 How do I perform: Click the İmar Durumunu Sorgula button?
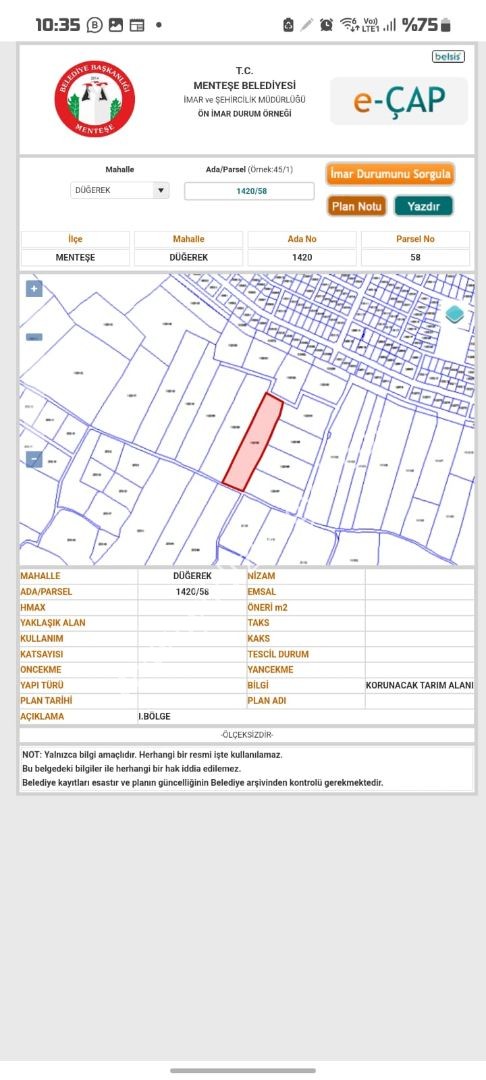click(x=390, y=174)
